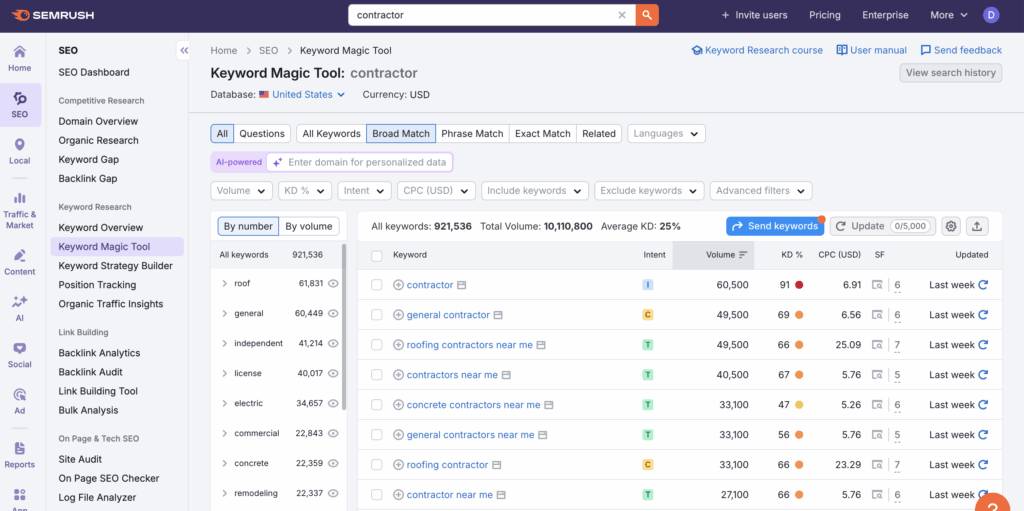Open the Keyword Research course link
1024x511 pixels.
pos(757,50)
